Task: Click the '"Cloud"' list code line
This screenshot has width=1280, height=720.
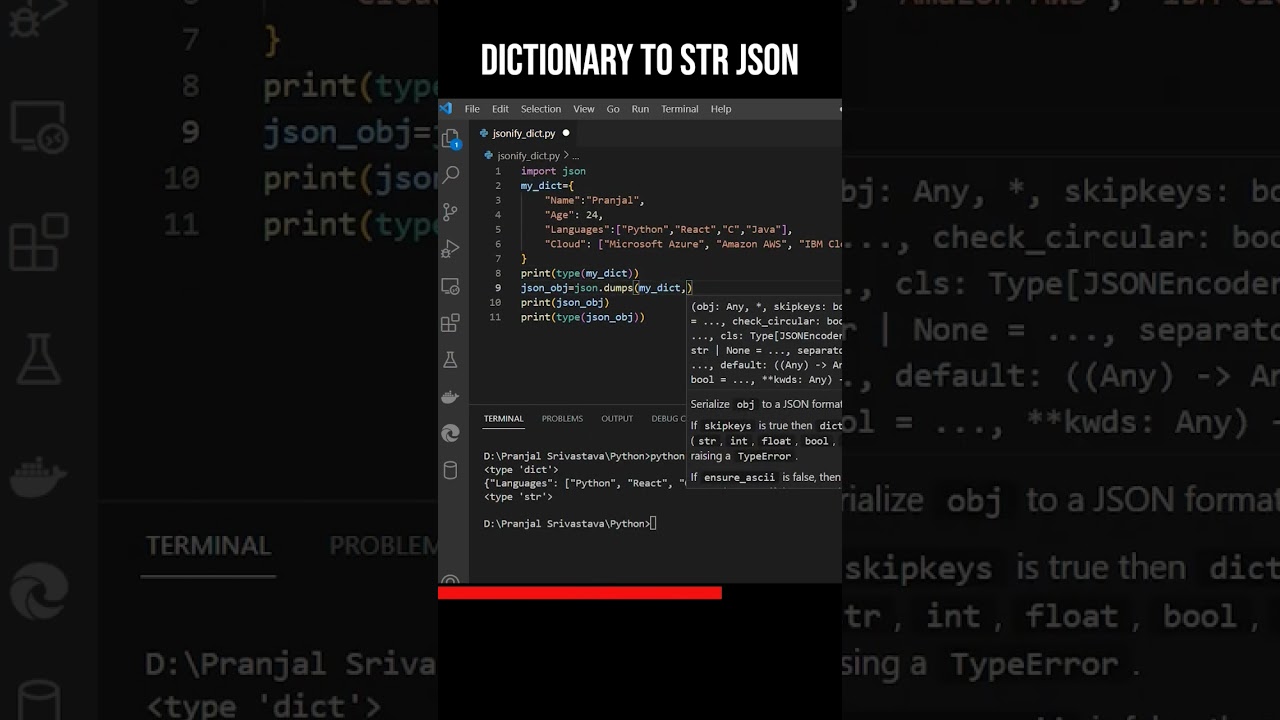Action: [693, 244]
